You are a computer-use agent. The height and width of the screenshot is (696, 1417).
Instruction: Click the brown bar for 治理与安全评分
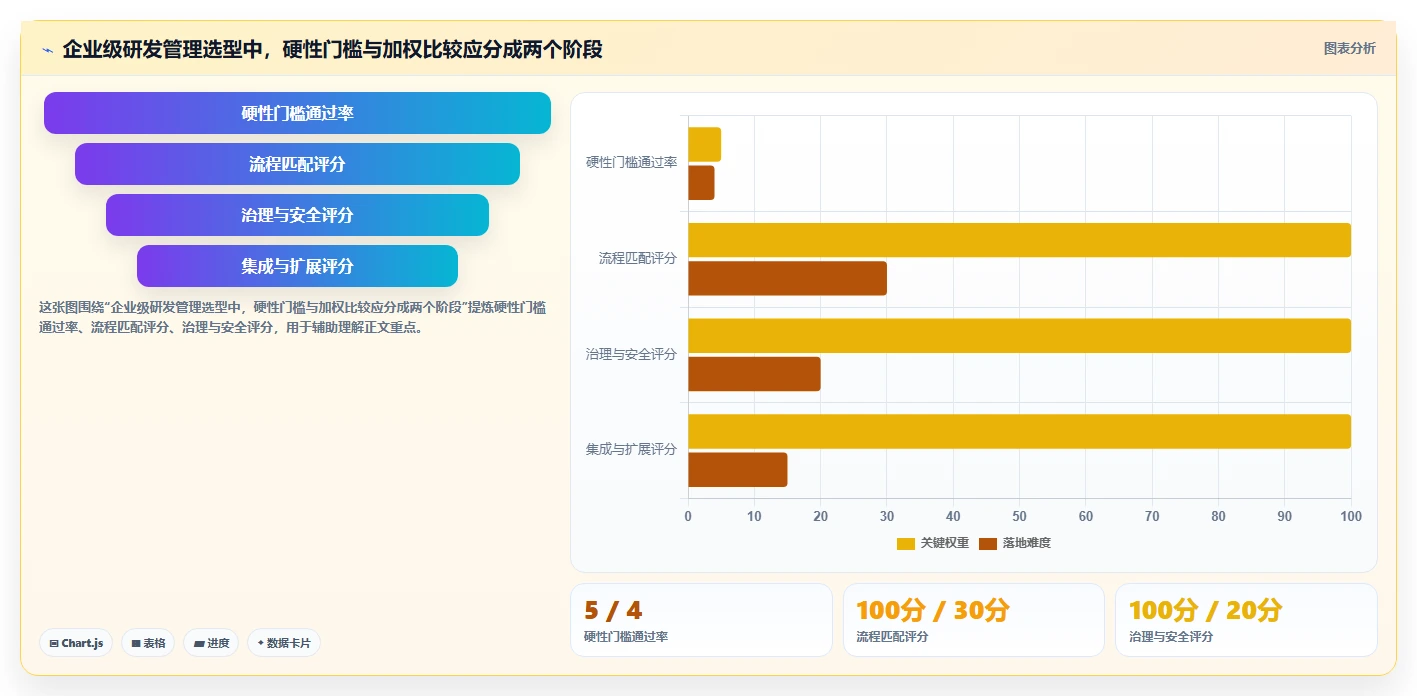pos(754,374)
